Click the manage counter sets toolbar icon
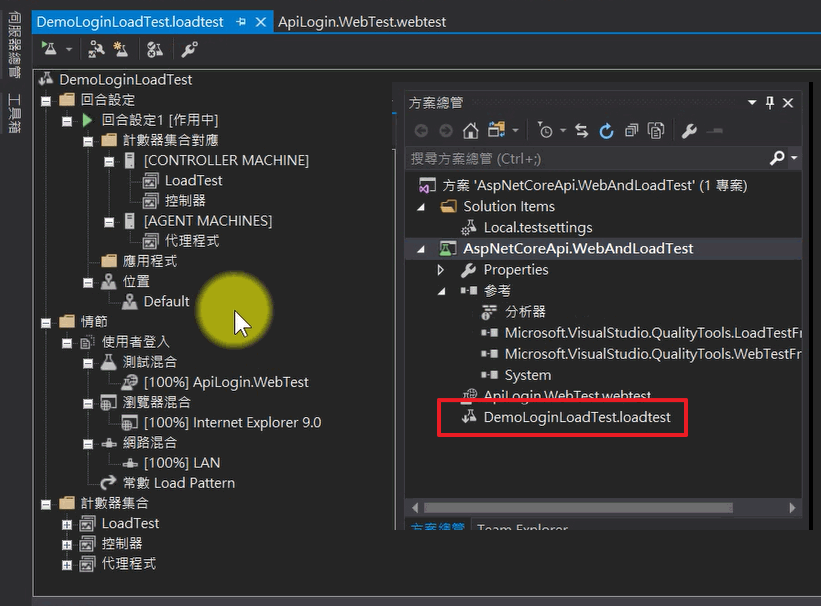 pyautogui.click(x=155, y=49)
